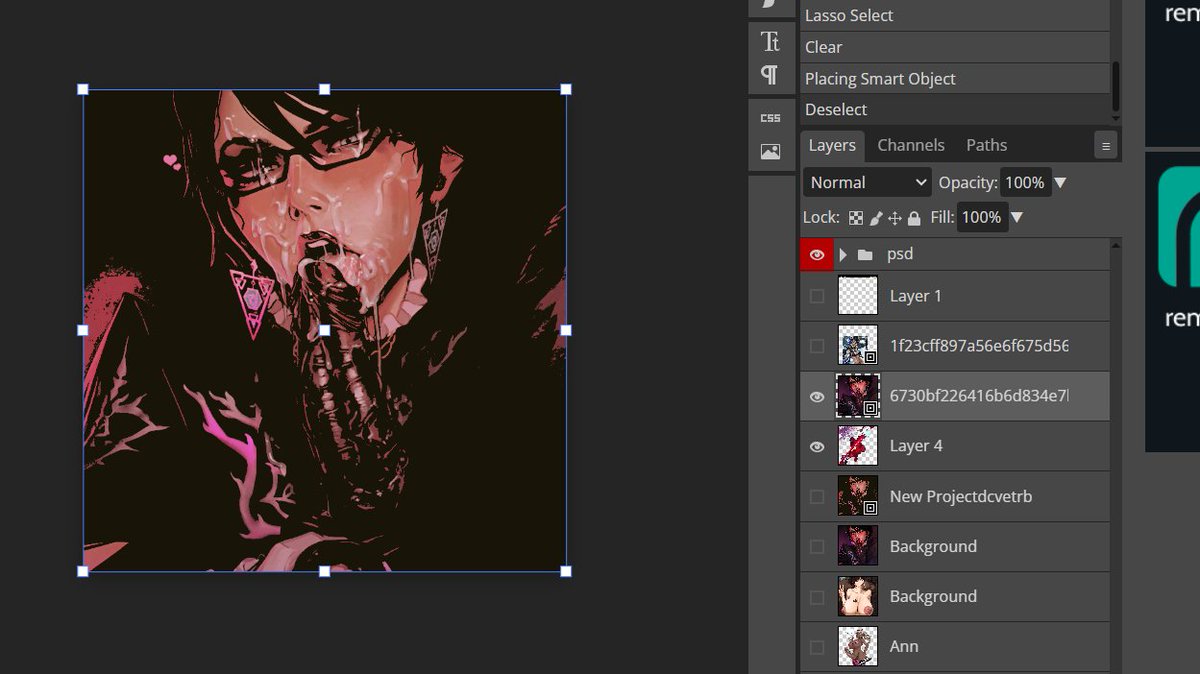Select the Layer 1 name label
The width and height of the screenshot is (1200, 674).
916,296
